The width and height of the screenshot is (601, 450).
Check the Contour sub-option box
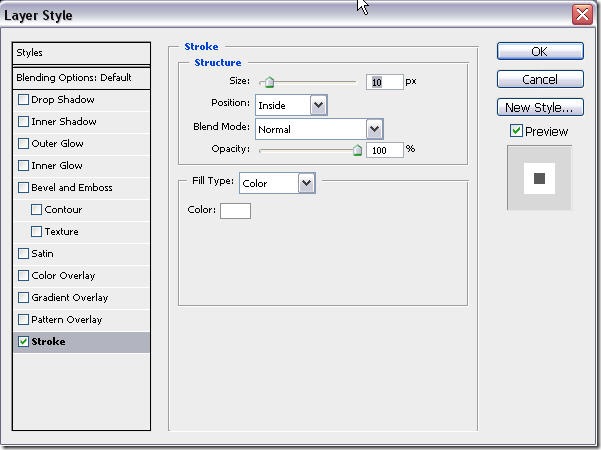click(x=37, y=210)
